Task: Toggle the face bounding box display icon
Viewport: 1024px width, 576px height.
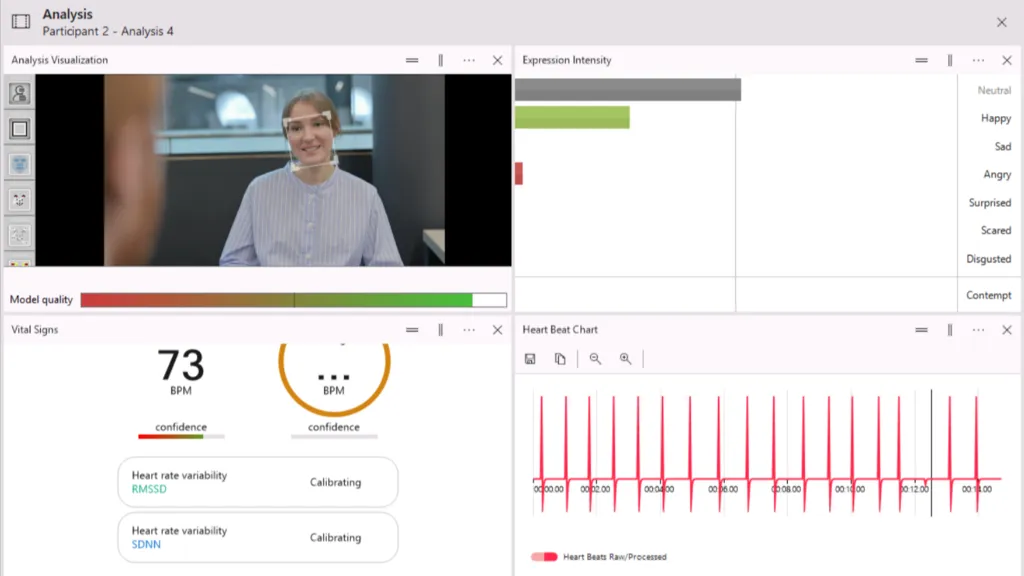Action: pos(19,129)
